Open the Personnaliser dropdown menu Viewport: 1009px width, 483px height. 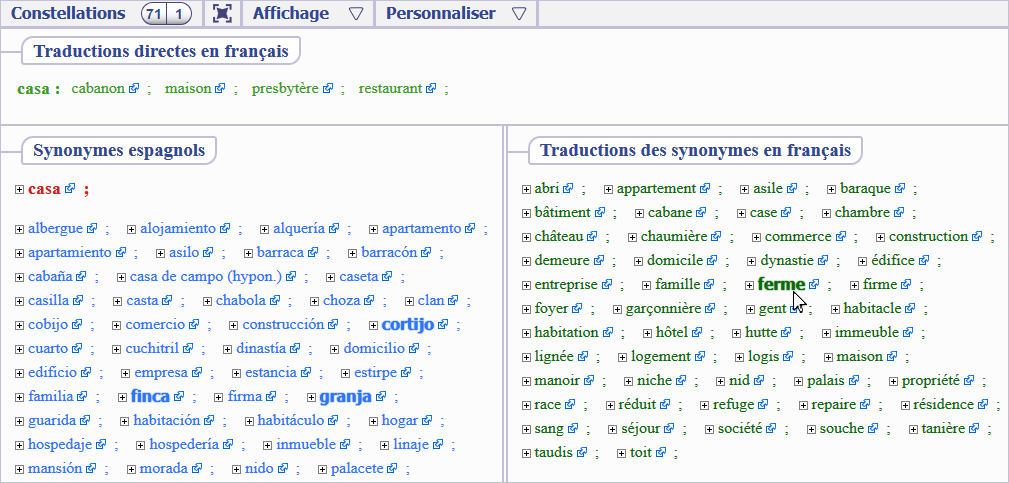(455, 13)
